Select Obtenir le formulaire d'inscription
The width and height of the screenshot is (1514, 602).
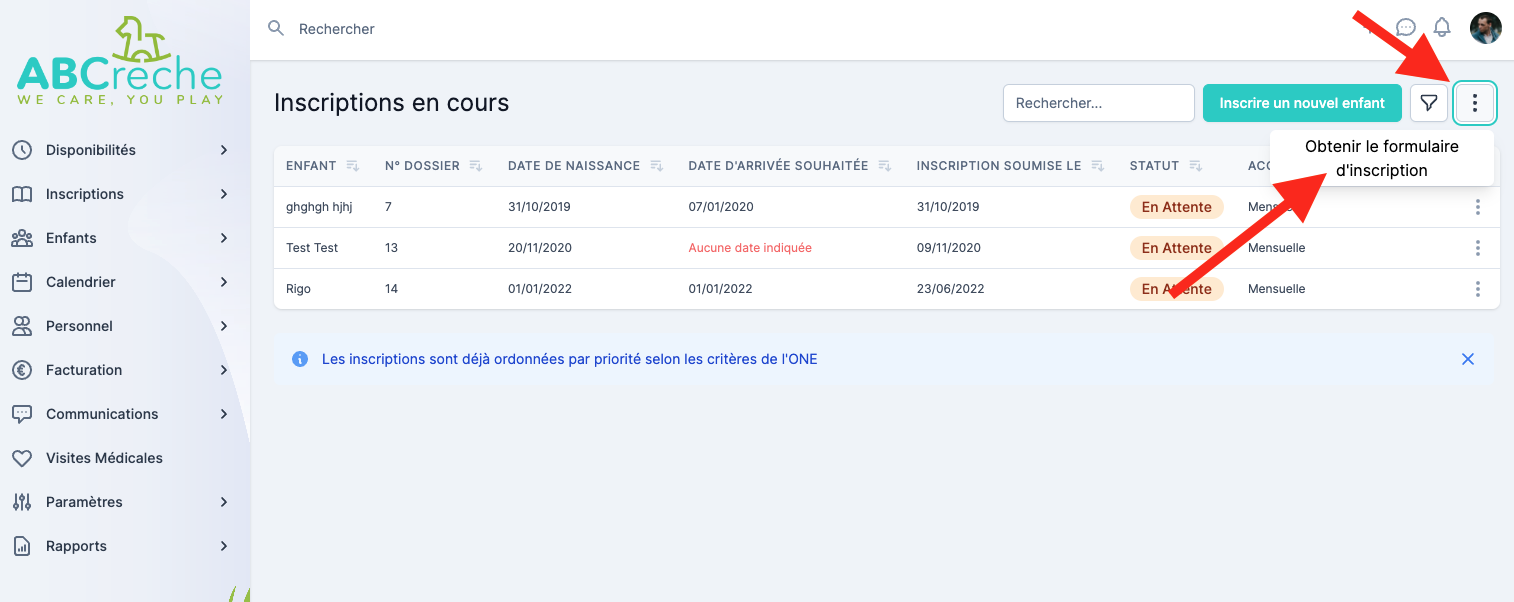point(1381,158)
